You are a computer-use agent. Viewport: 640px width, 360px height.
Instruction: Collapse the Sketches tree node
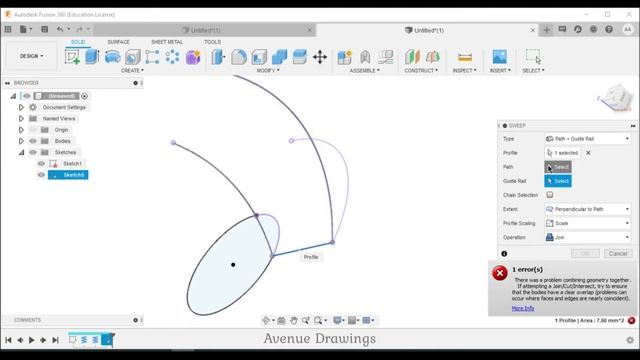pos(21,152)
